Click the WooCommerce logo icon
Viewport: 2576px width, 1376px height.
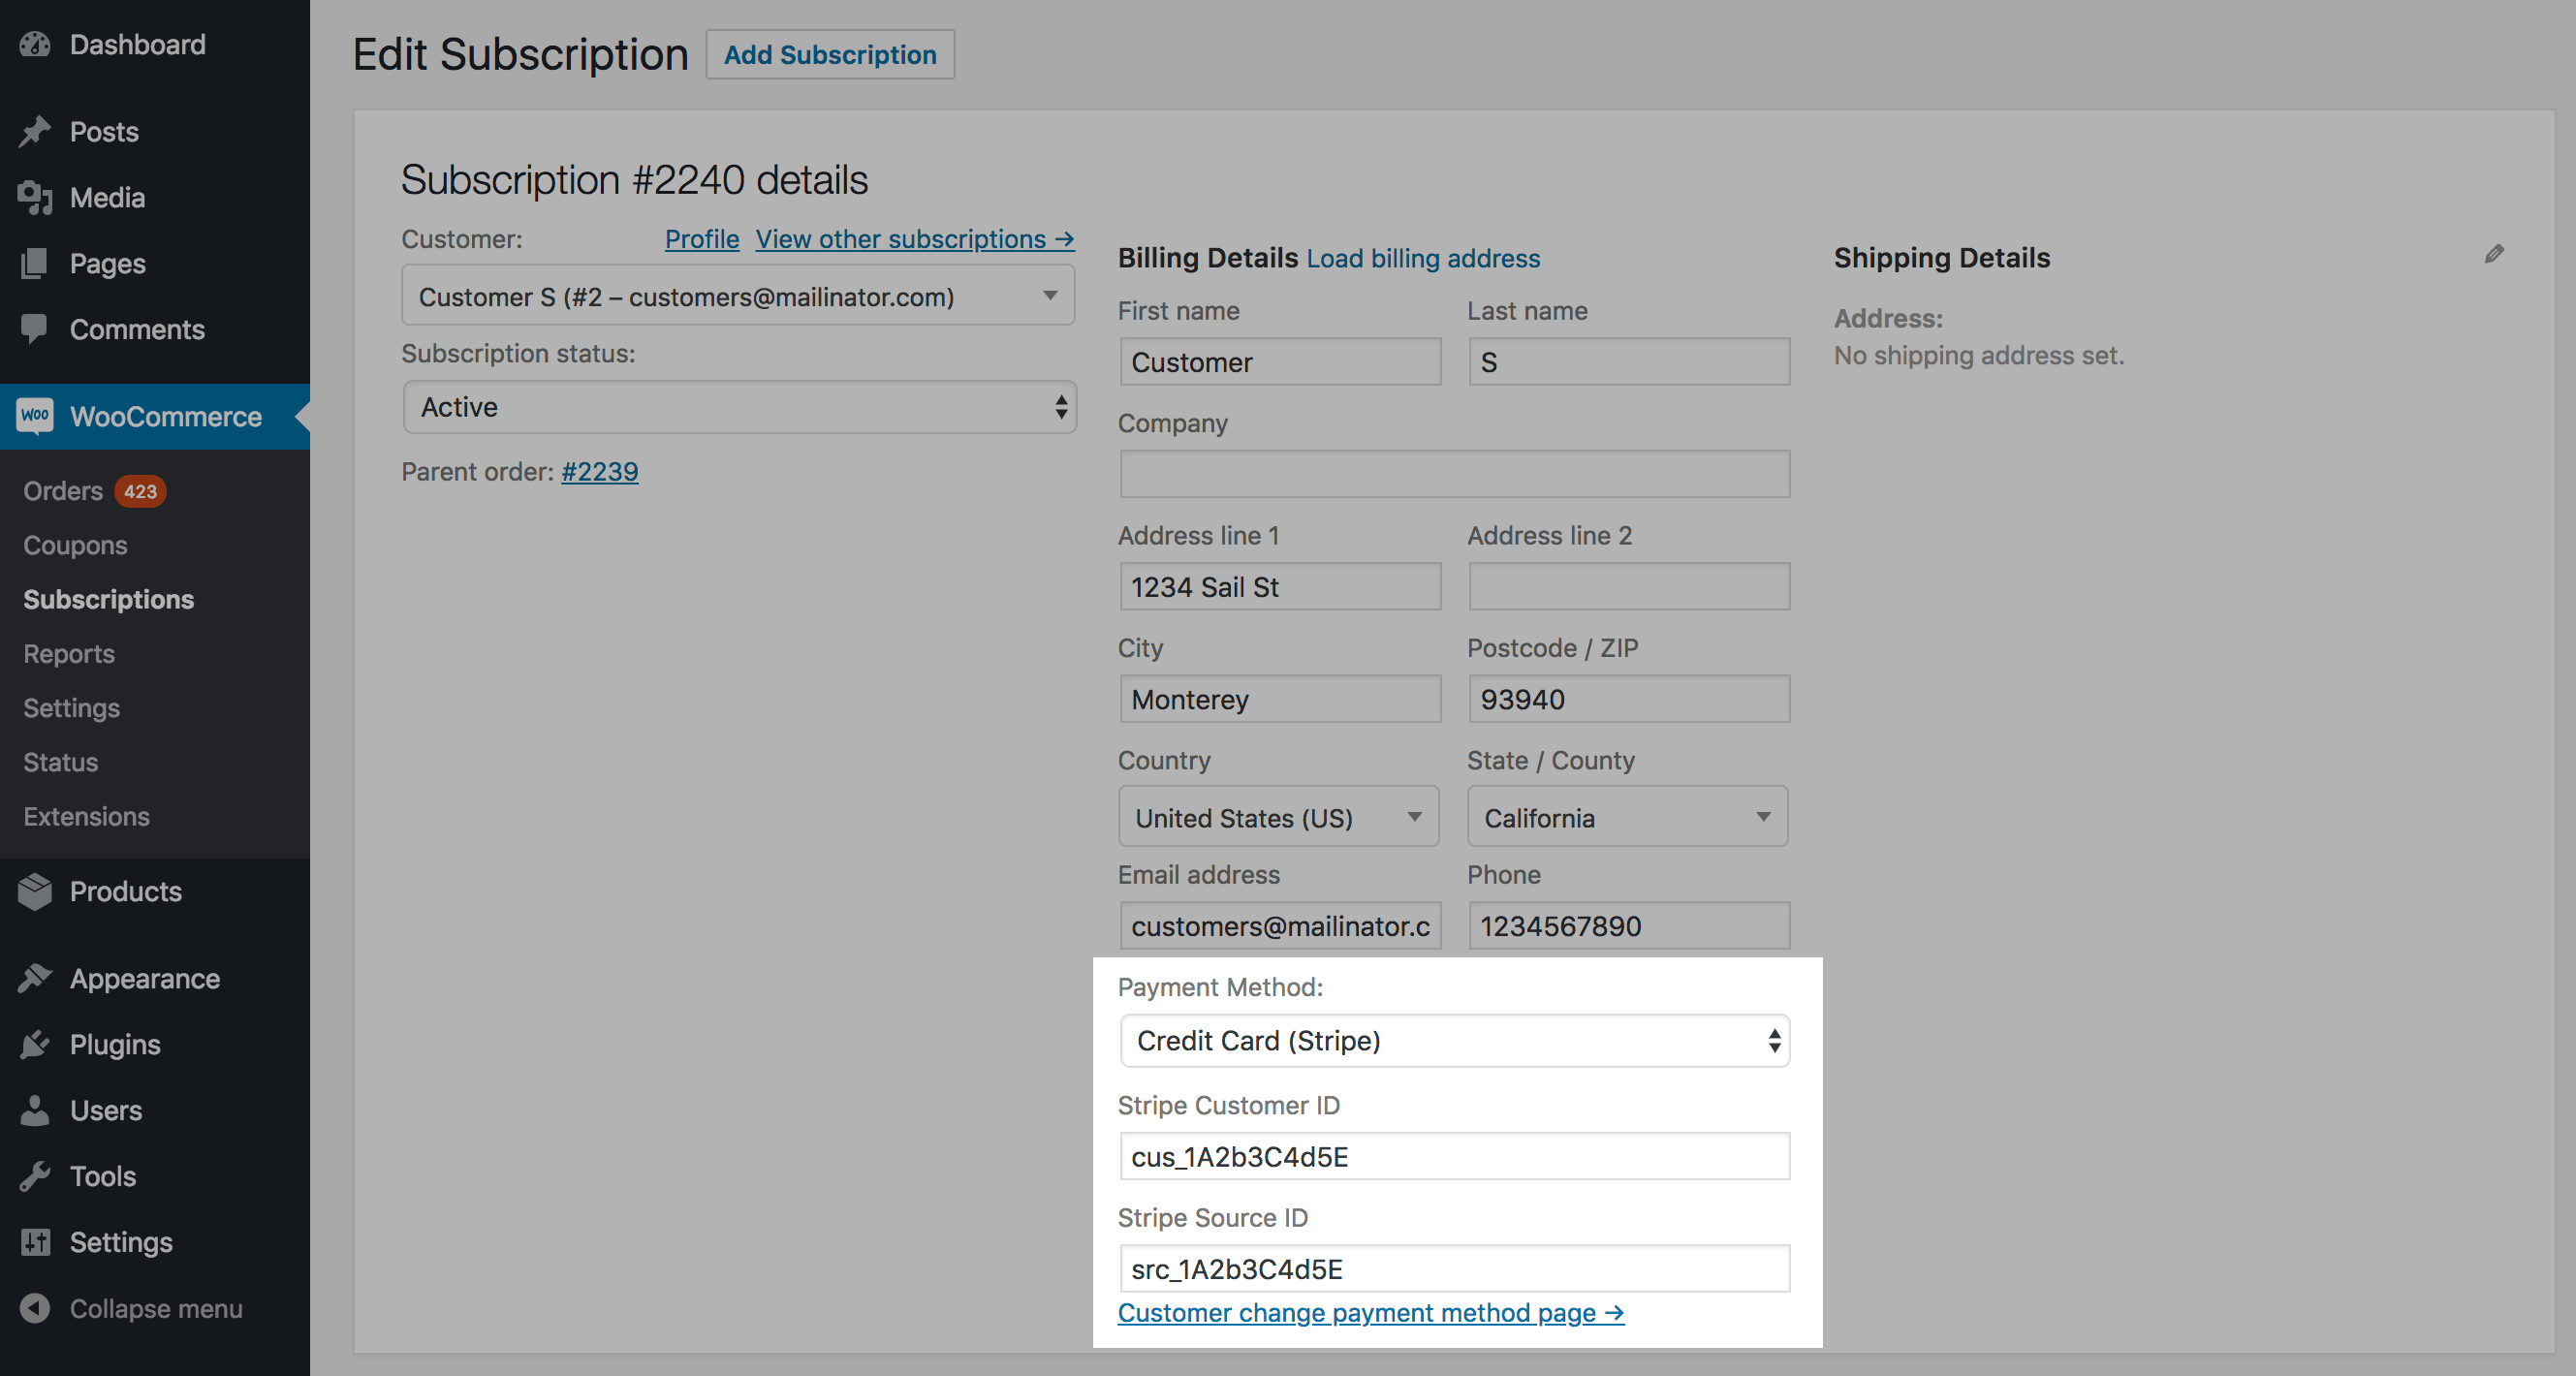[x=33, y=416]
